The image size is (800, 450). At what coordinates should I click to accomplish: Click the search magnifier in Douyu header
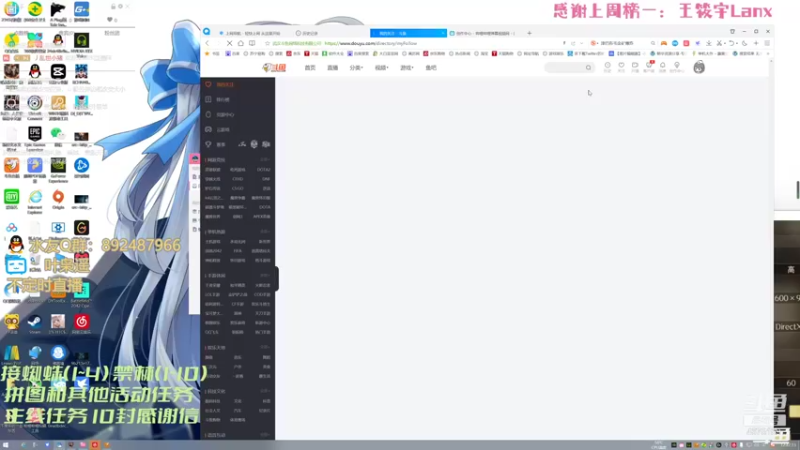click(x=588, y=67)
